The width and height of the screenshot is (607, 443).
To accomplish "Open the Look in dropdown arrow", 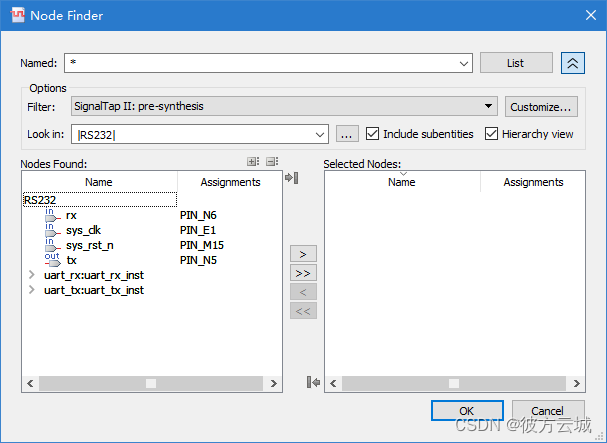I will pyautogui.click(x=320, y=135).
